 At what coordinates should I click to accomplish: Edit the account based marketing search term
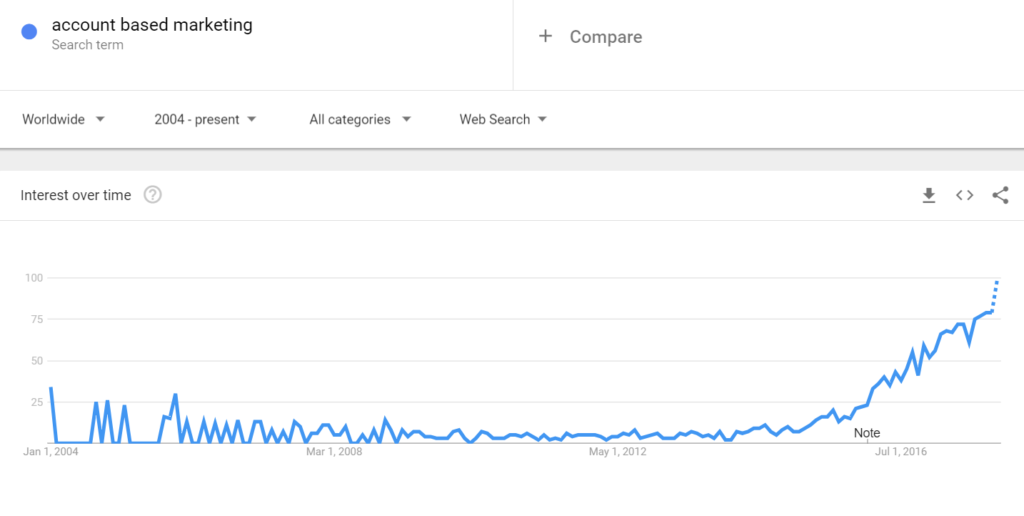tap(152, 25)
